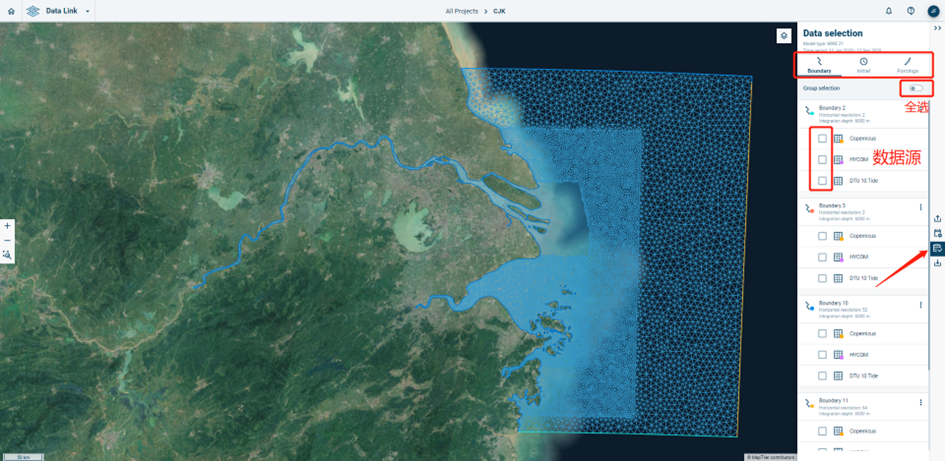The width and height of the screenshot is (945, 461).
Task: Check HYCOM under Boundary 10
Action: [x=823, y=355]
